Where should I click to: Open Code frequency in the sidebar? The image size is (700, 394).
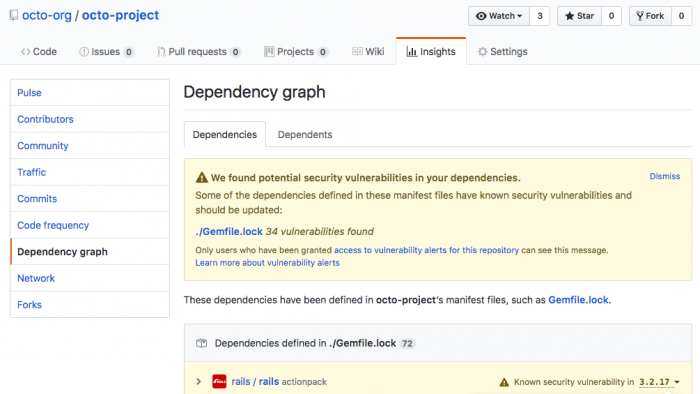(90, 225)
